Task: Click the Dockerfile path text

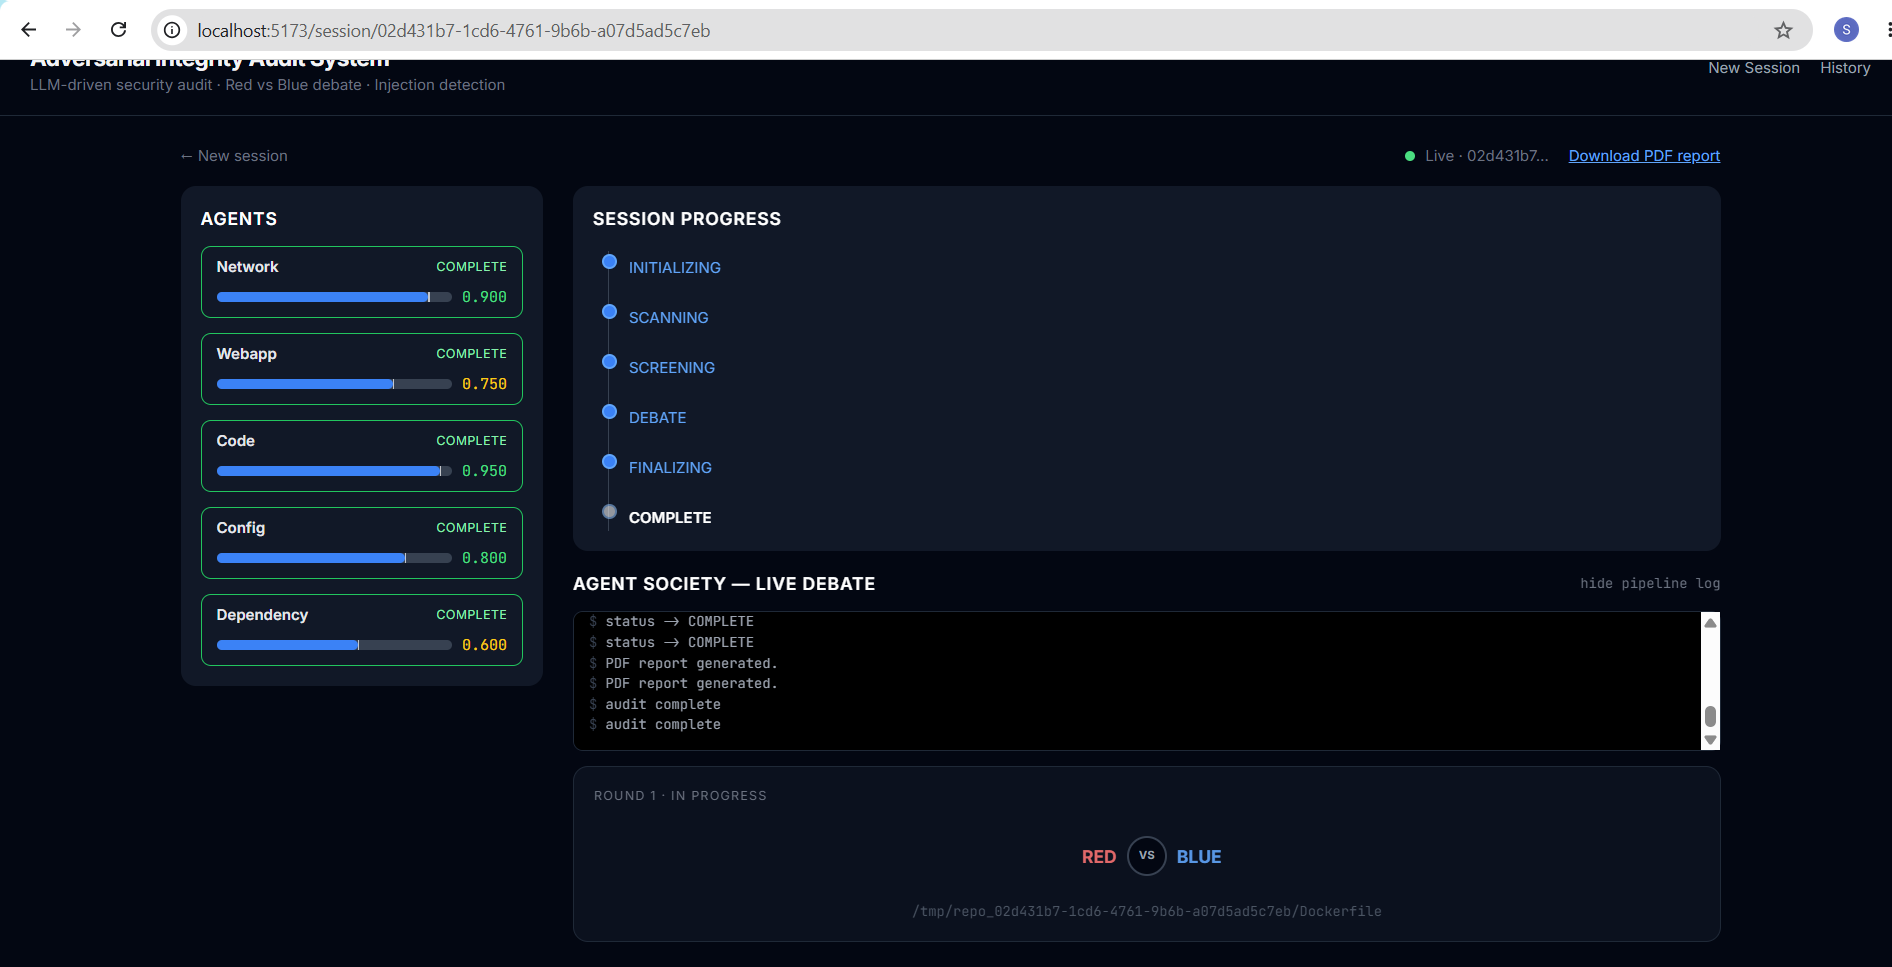Action: coord(1147,911)
